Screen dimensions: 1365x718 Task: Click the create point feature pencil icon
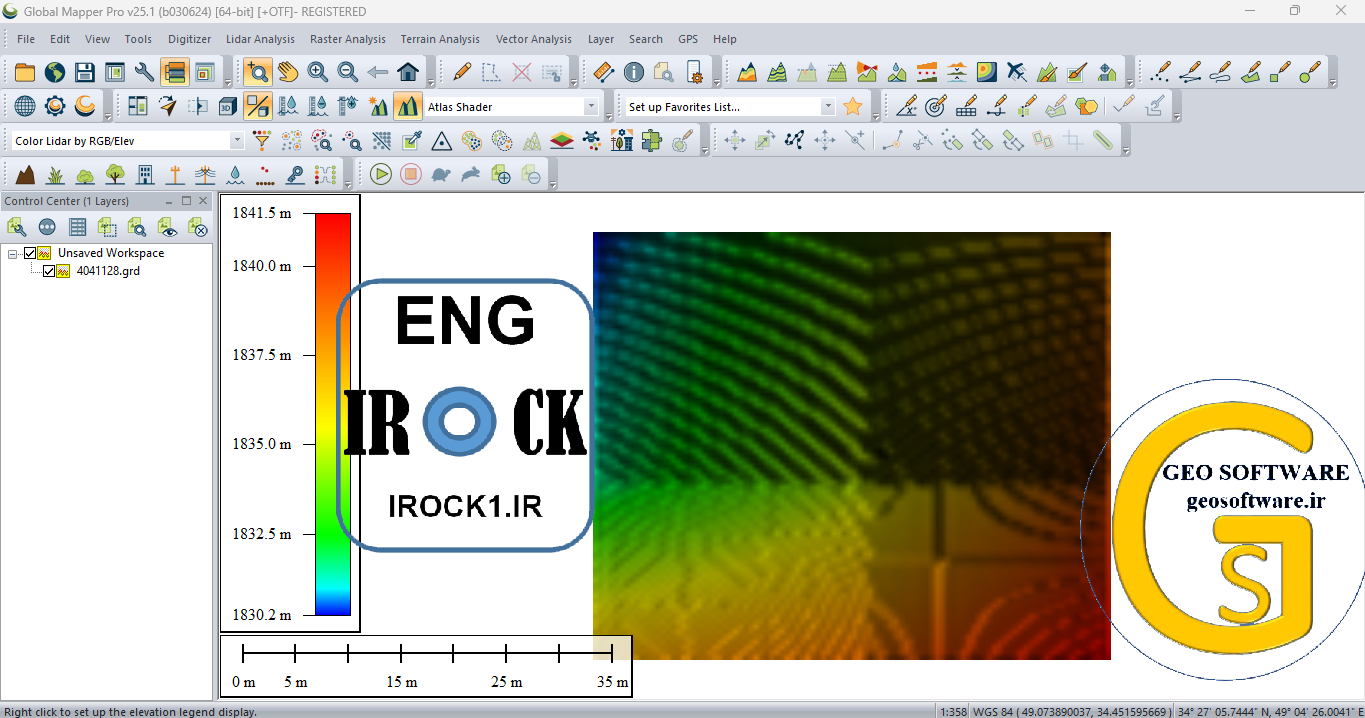(1162, 72)
